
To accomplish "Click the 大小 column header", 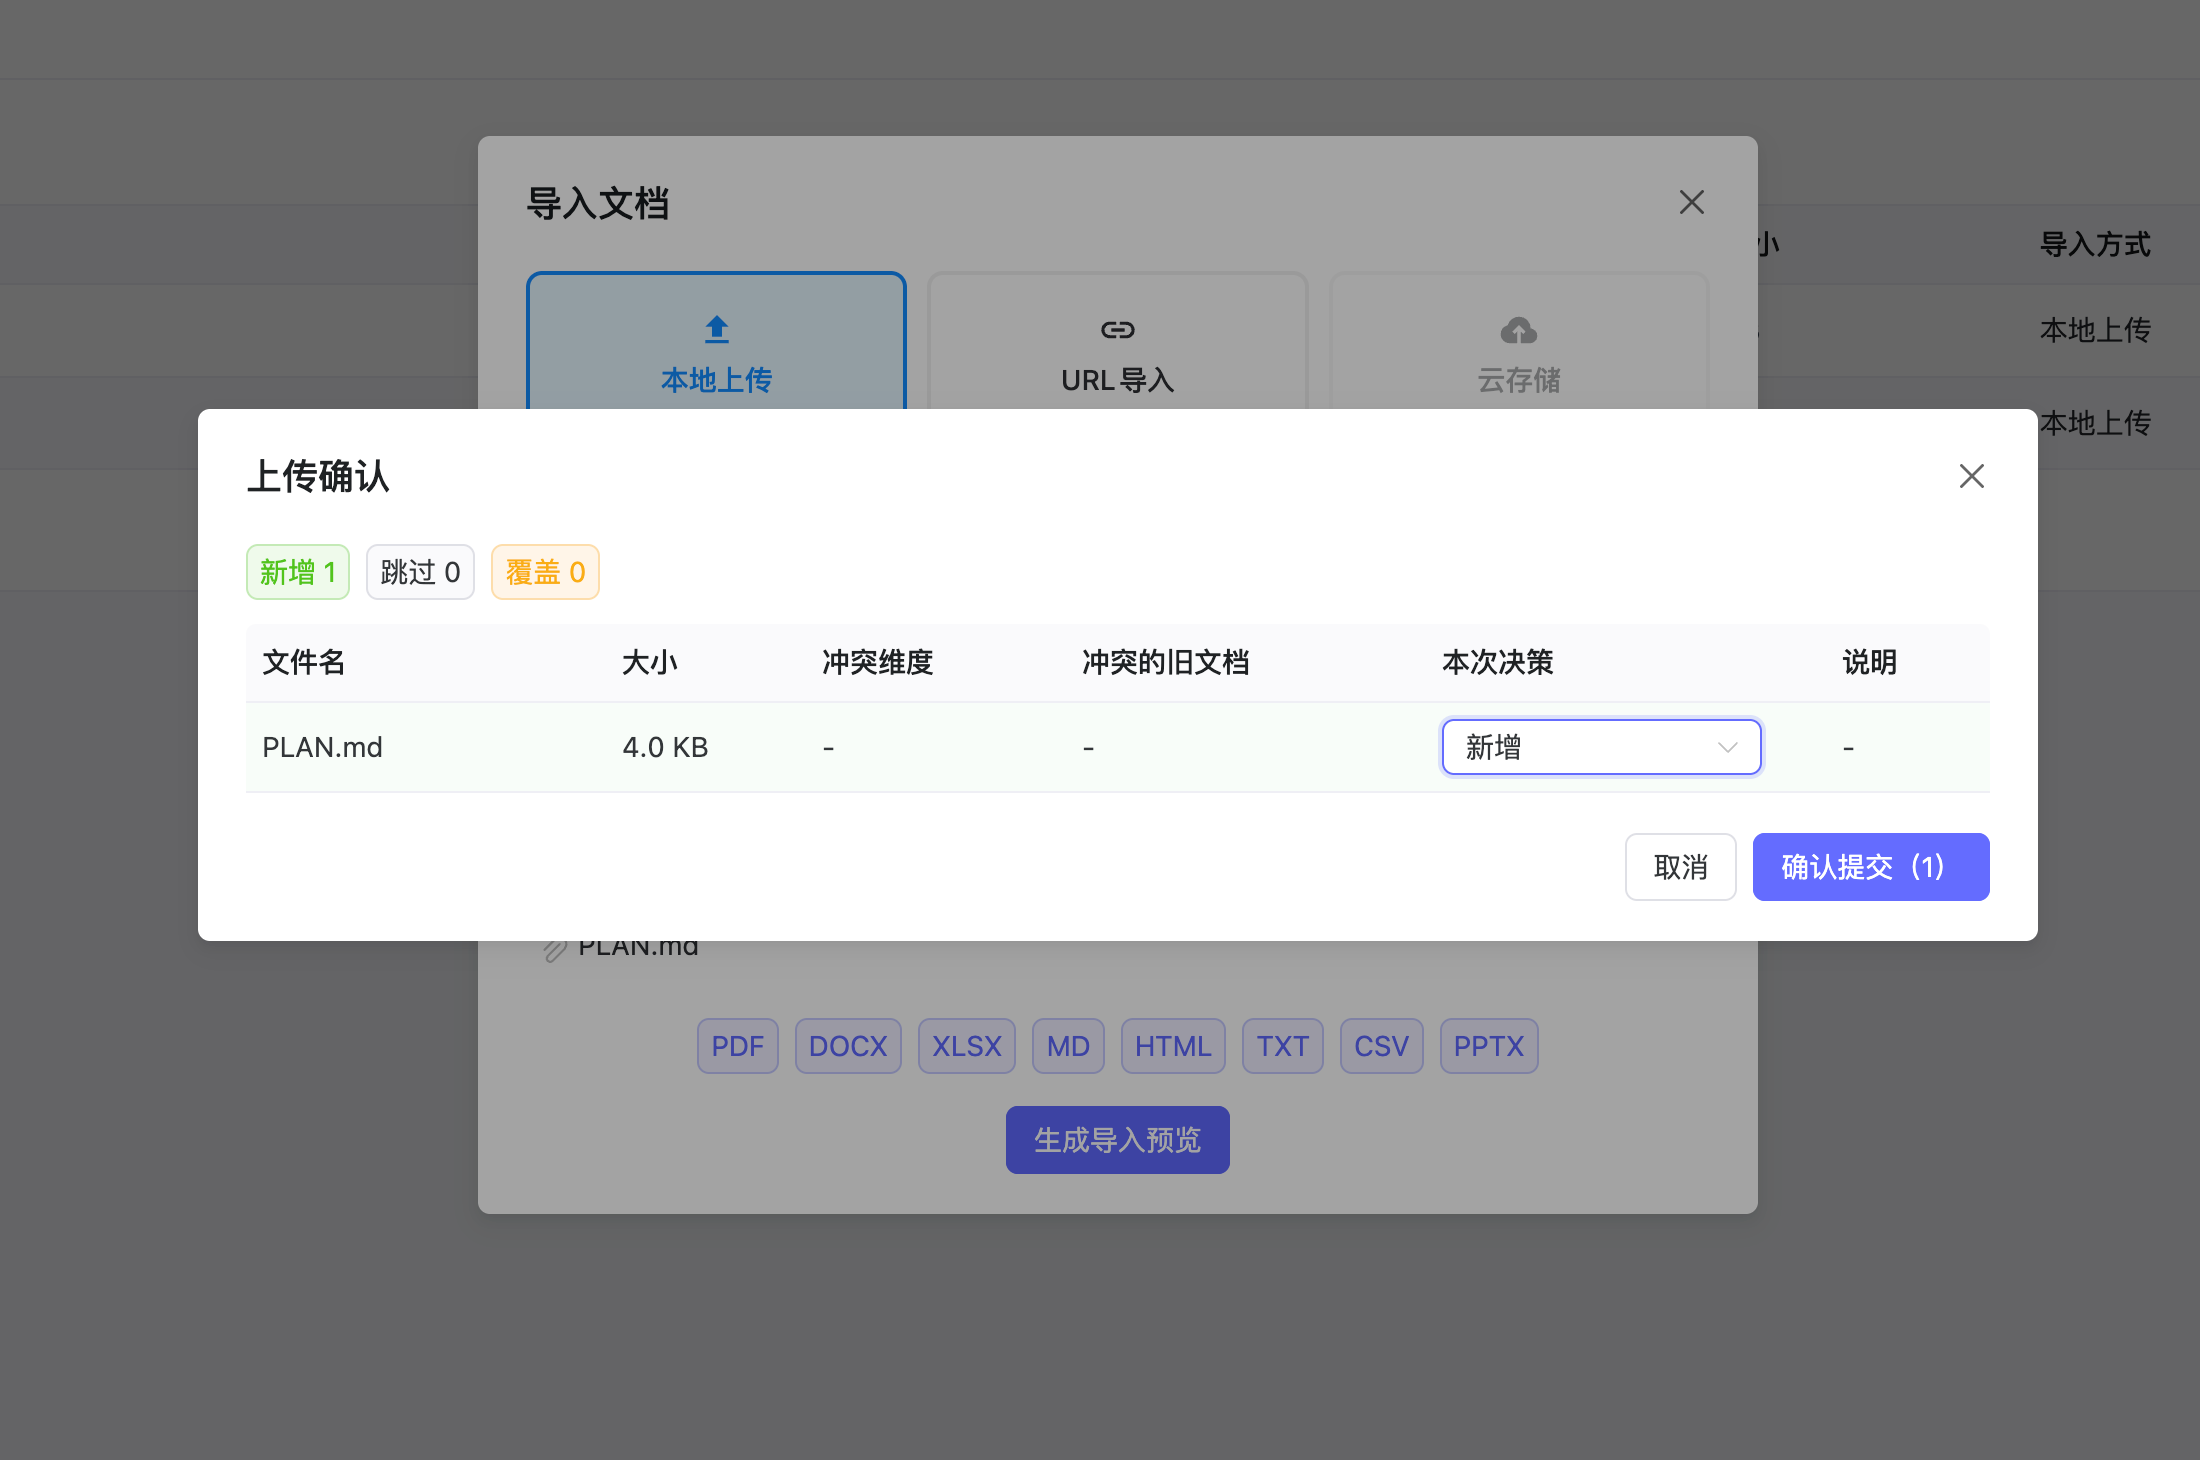I will point(649,662).
